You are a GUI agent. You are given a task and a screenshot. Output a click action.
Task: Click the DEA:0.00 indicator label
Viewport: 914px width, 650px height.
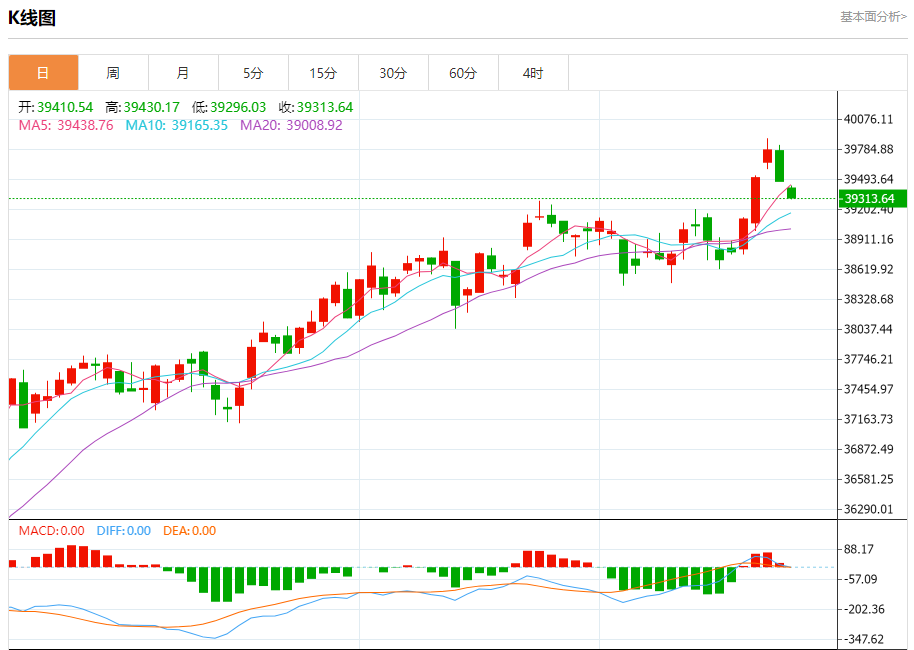190,531
